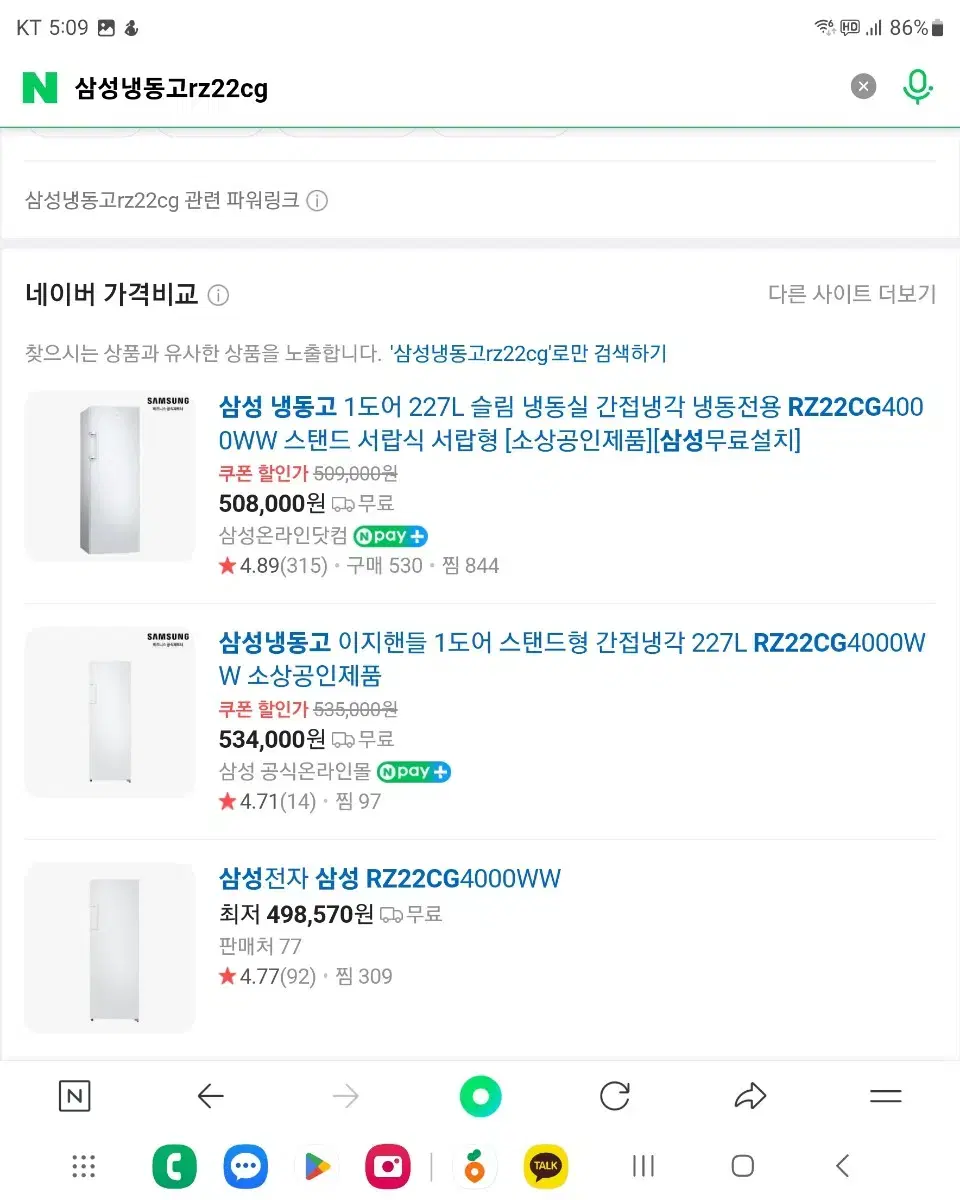The image size is (960, 1200).
Task: Open power link info icon
Action: (x=317, y=201)
